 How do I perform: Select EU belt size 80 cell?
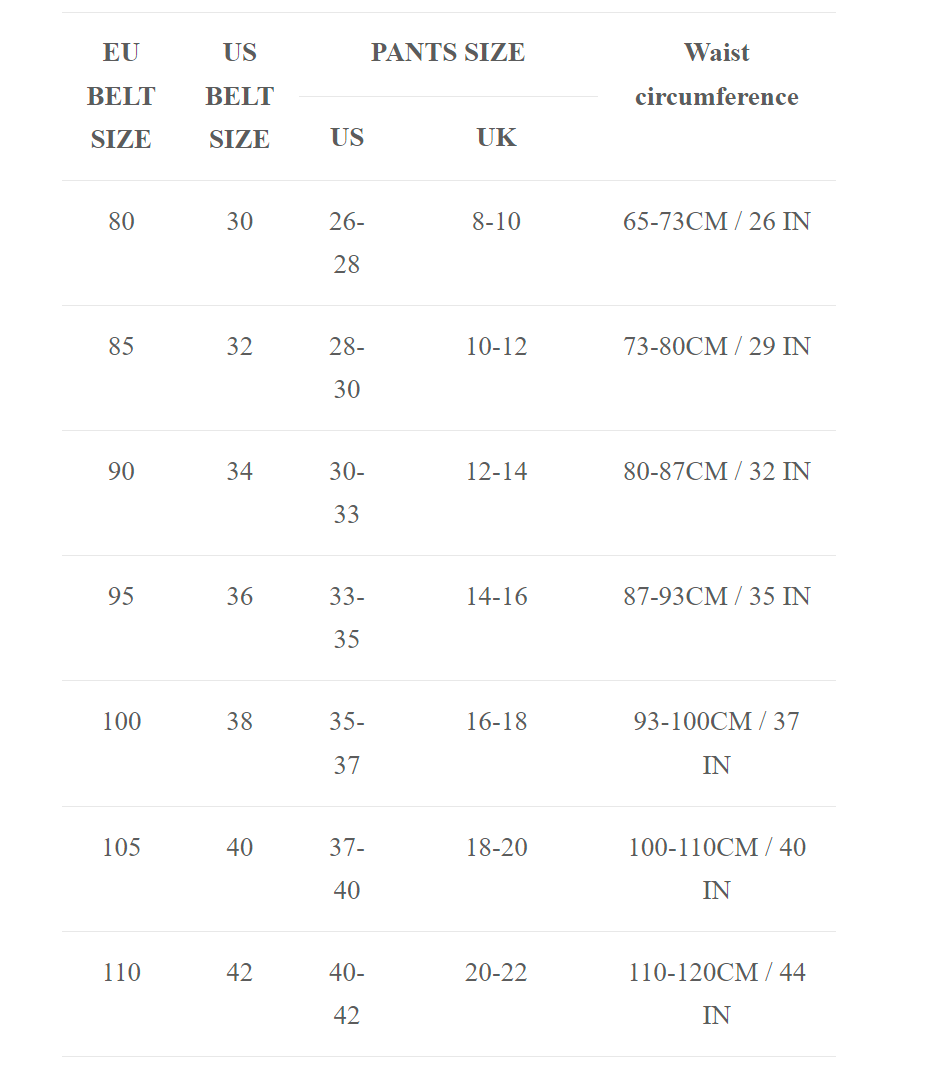(121, 221)
